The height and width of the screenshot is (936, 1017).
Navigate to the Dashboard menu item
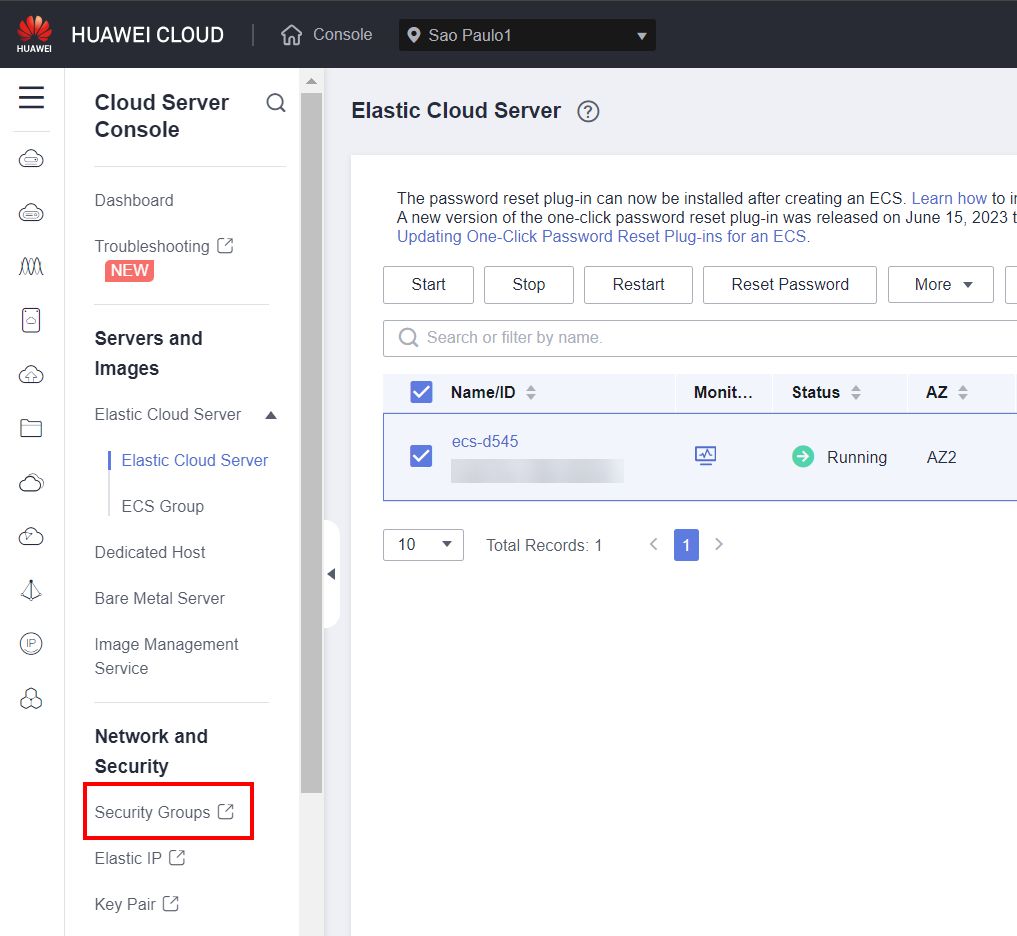click(x=133, y=200)
